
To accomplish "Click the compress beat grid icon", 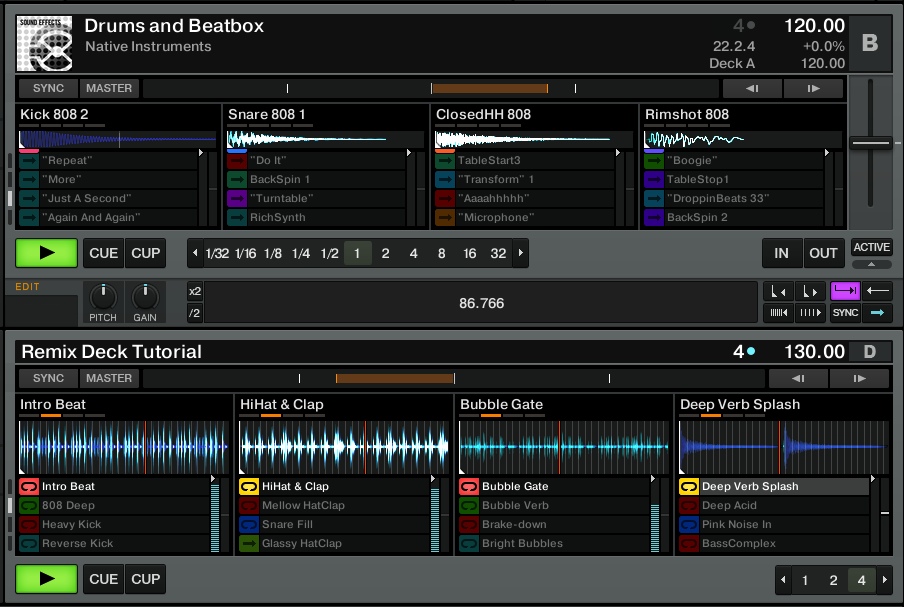I will tap(778, 312).
